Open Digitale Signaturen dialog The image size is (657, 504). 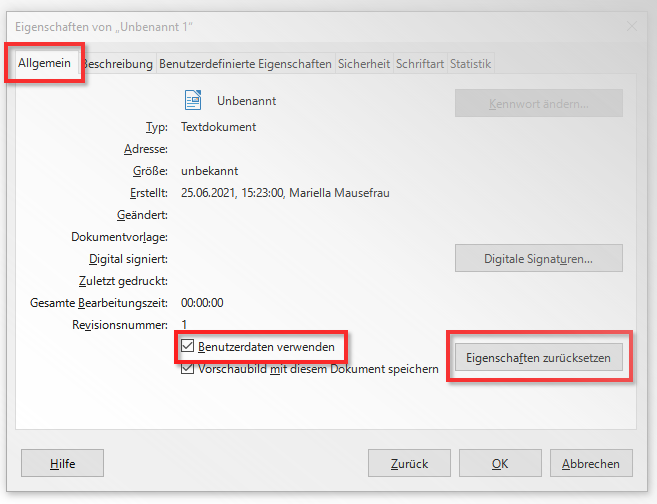(x=539, y=258)
